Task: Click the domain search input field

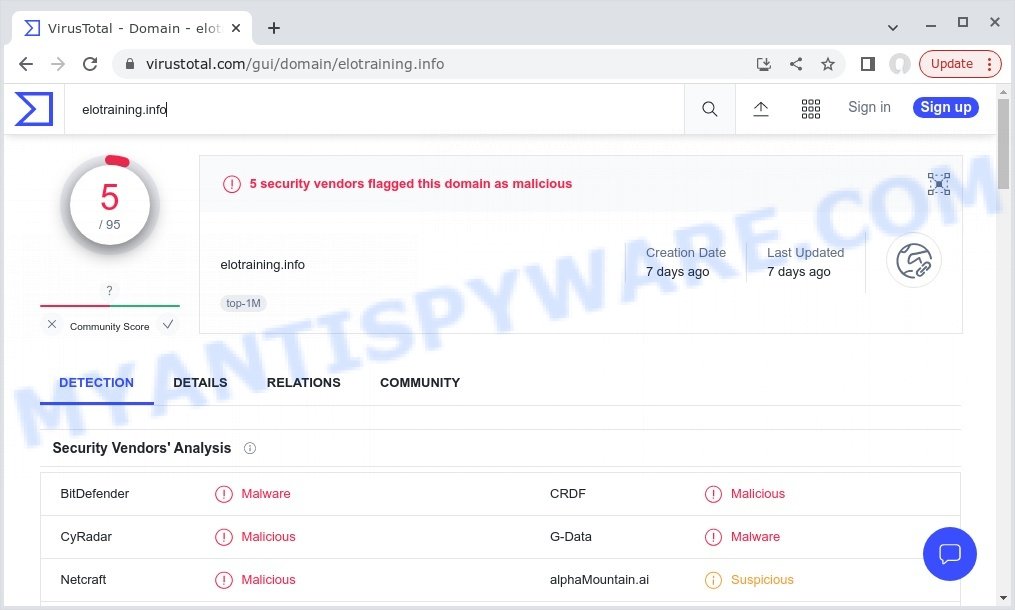Action: click(x=374, y=109)
